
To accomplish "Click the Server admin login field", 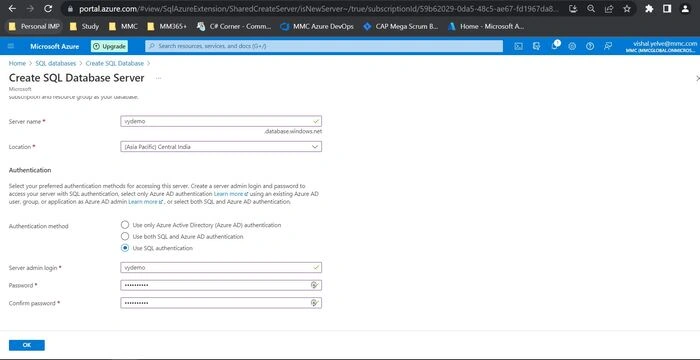I will coord(221,268).
